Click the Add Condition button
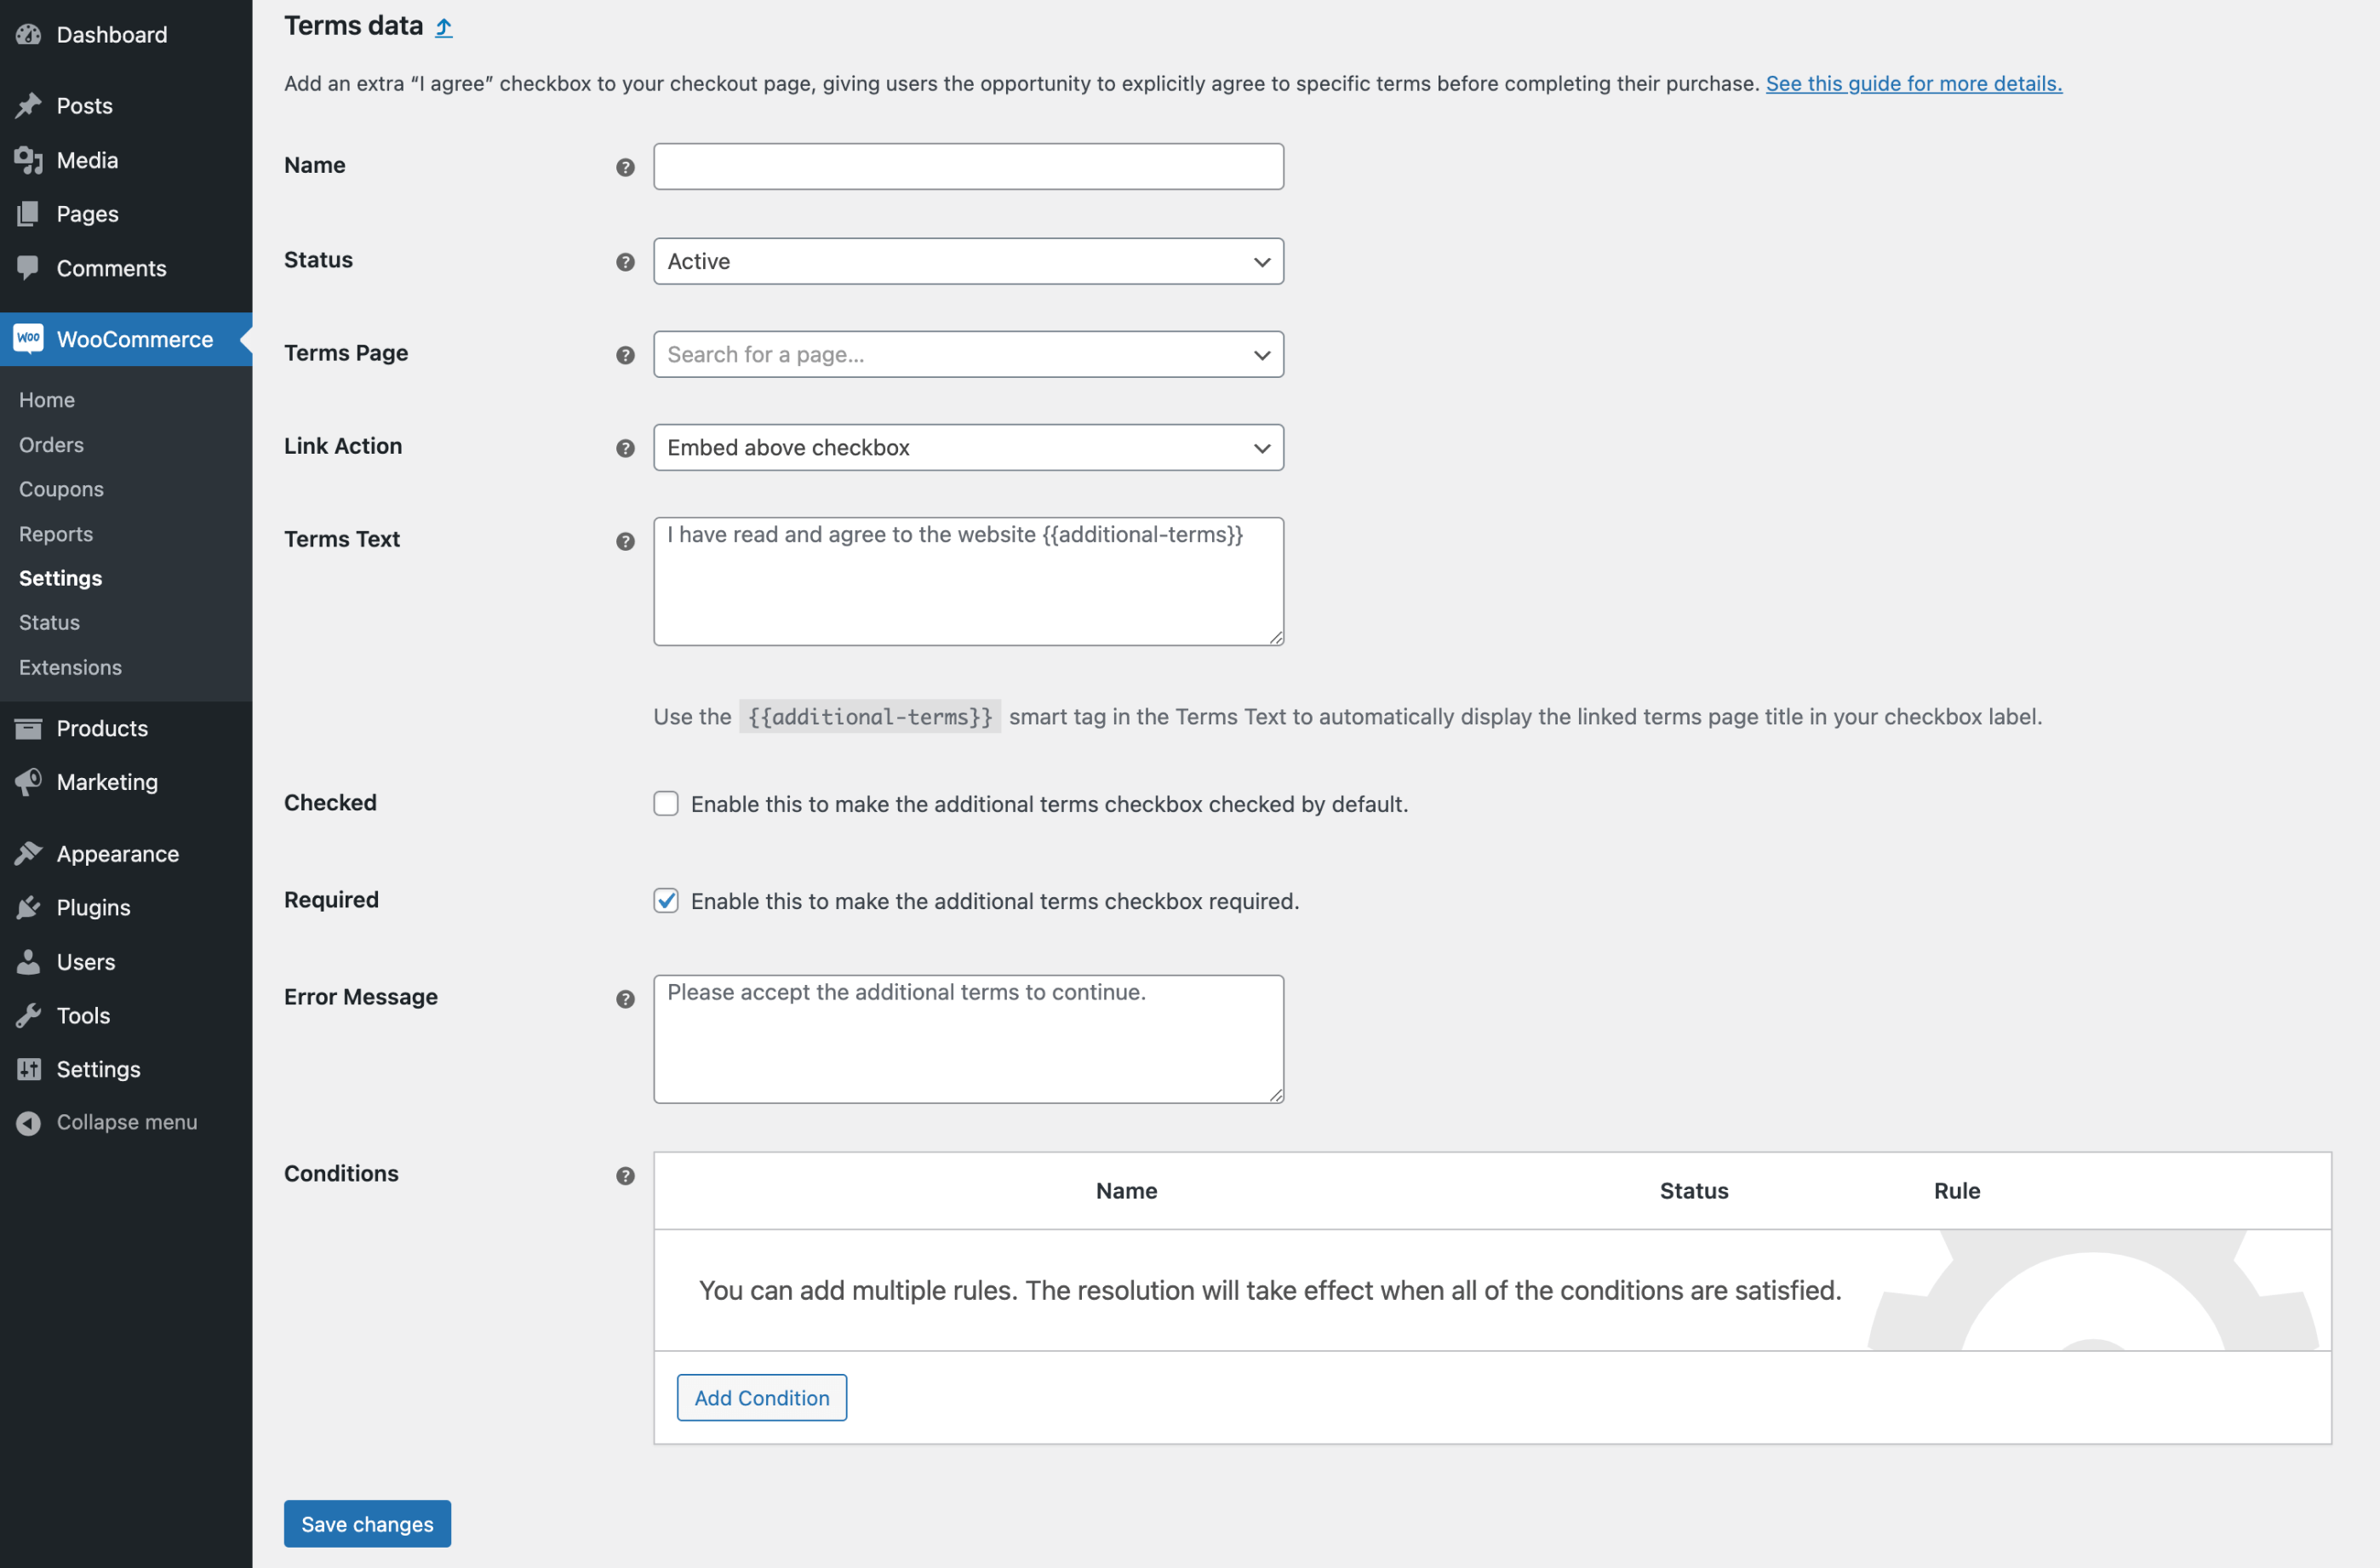 (761, 1397)
